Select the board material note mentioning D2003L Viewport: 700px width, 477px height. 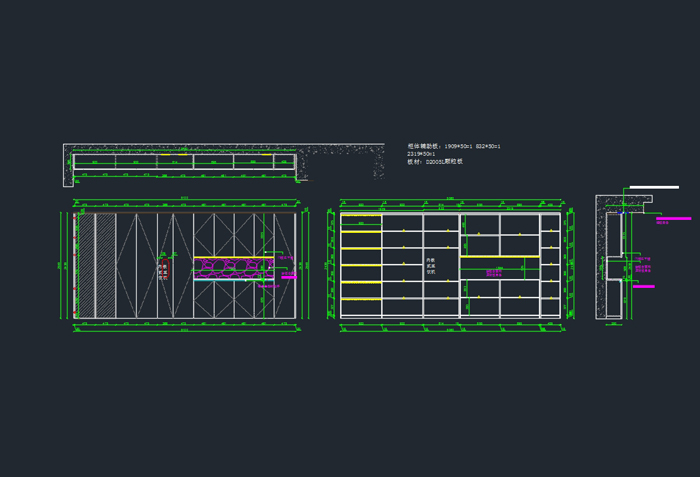click(435, 161)
